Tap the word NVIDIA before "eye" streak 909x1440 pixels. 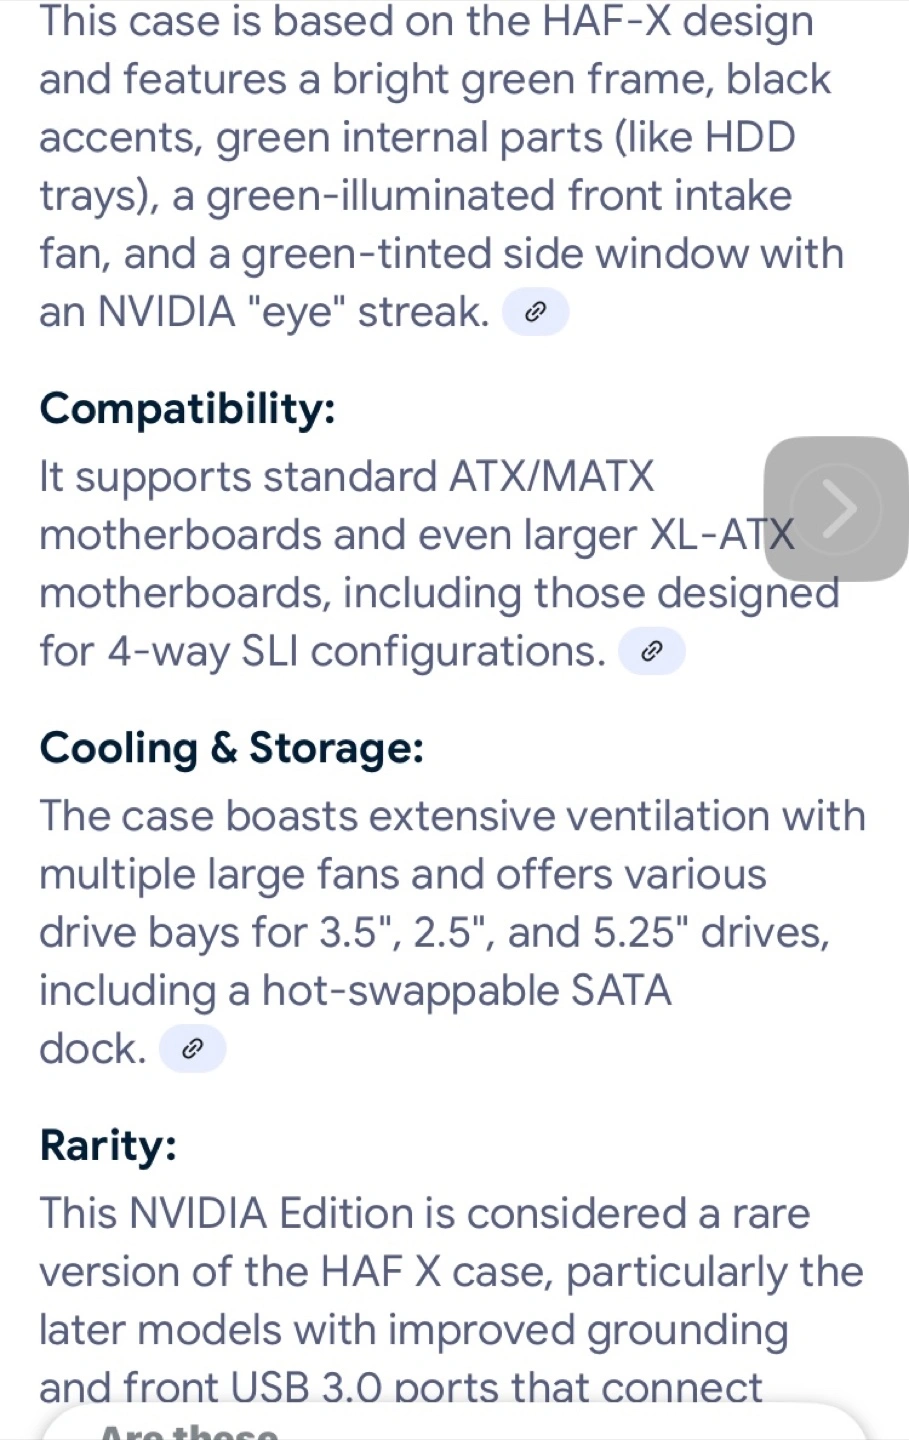(x=167, y=313)
